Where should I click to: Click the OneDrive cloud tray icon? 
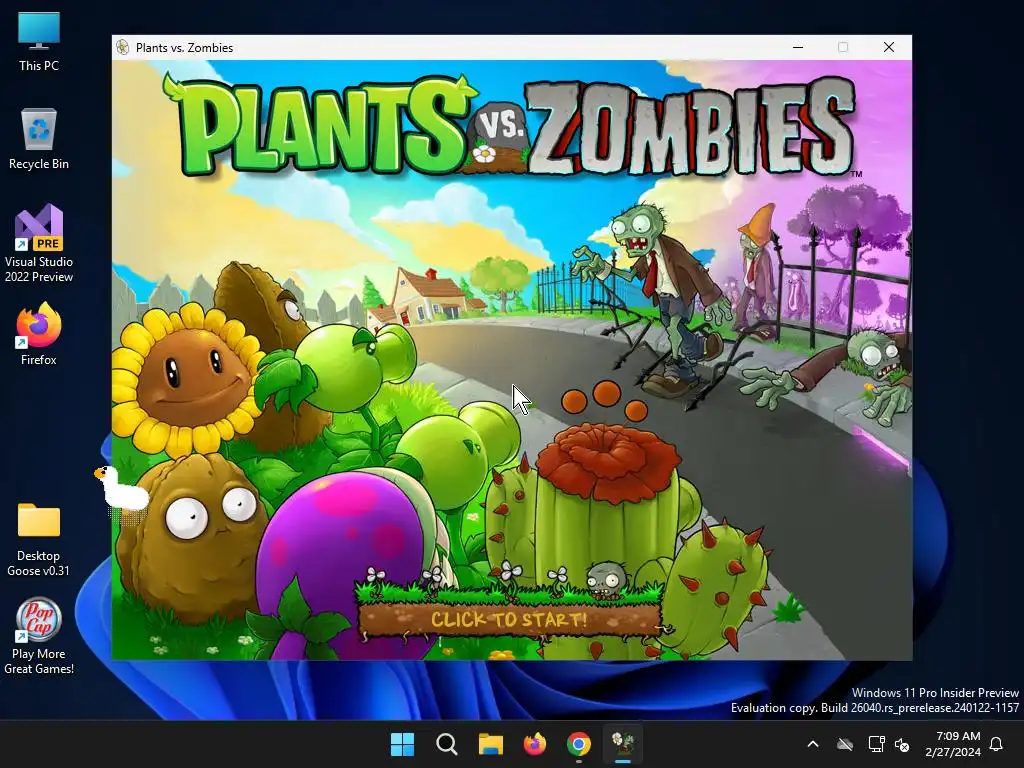(x=845, y=744)
